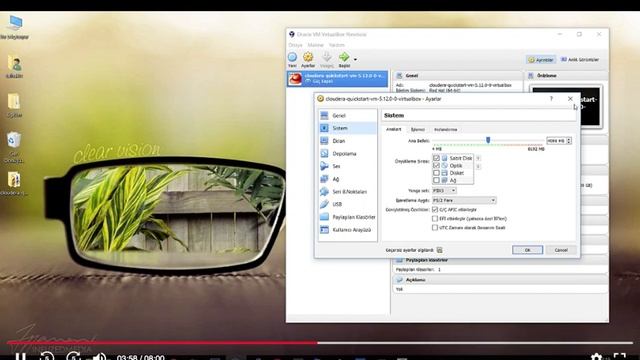This screenshot has width=640, height=360.
Task: Skip the video forward five seconds
Action: pyautogui.click(x=73, y=357)
